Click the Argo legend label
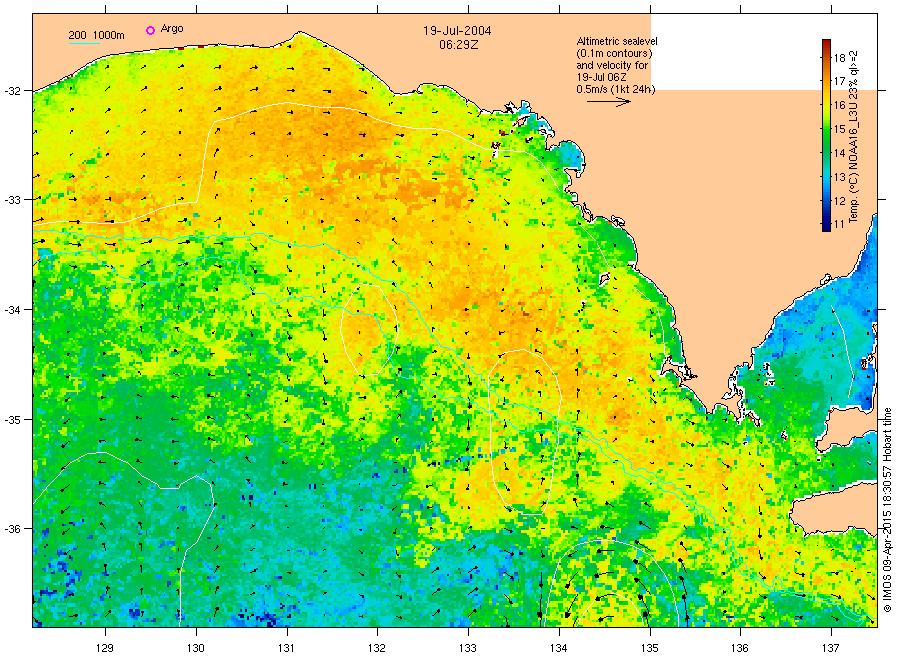Image resolution: width=900 pixels, height=660 pixels. point(172,29)
